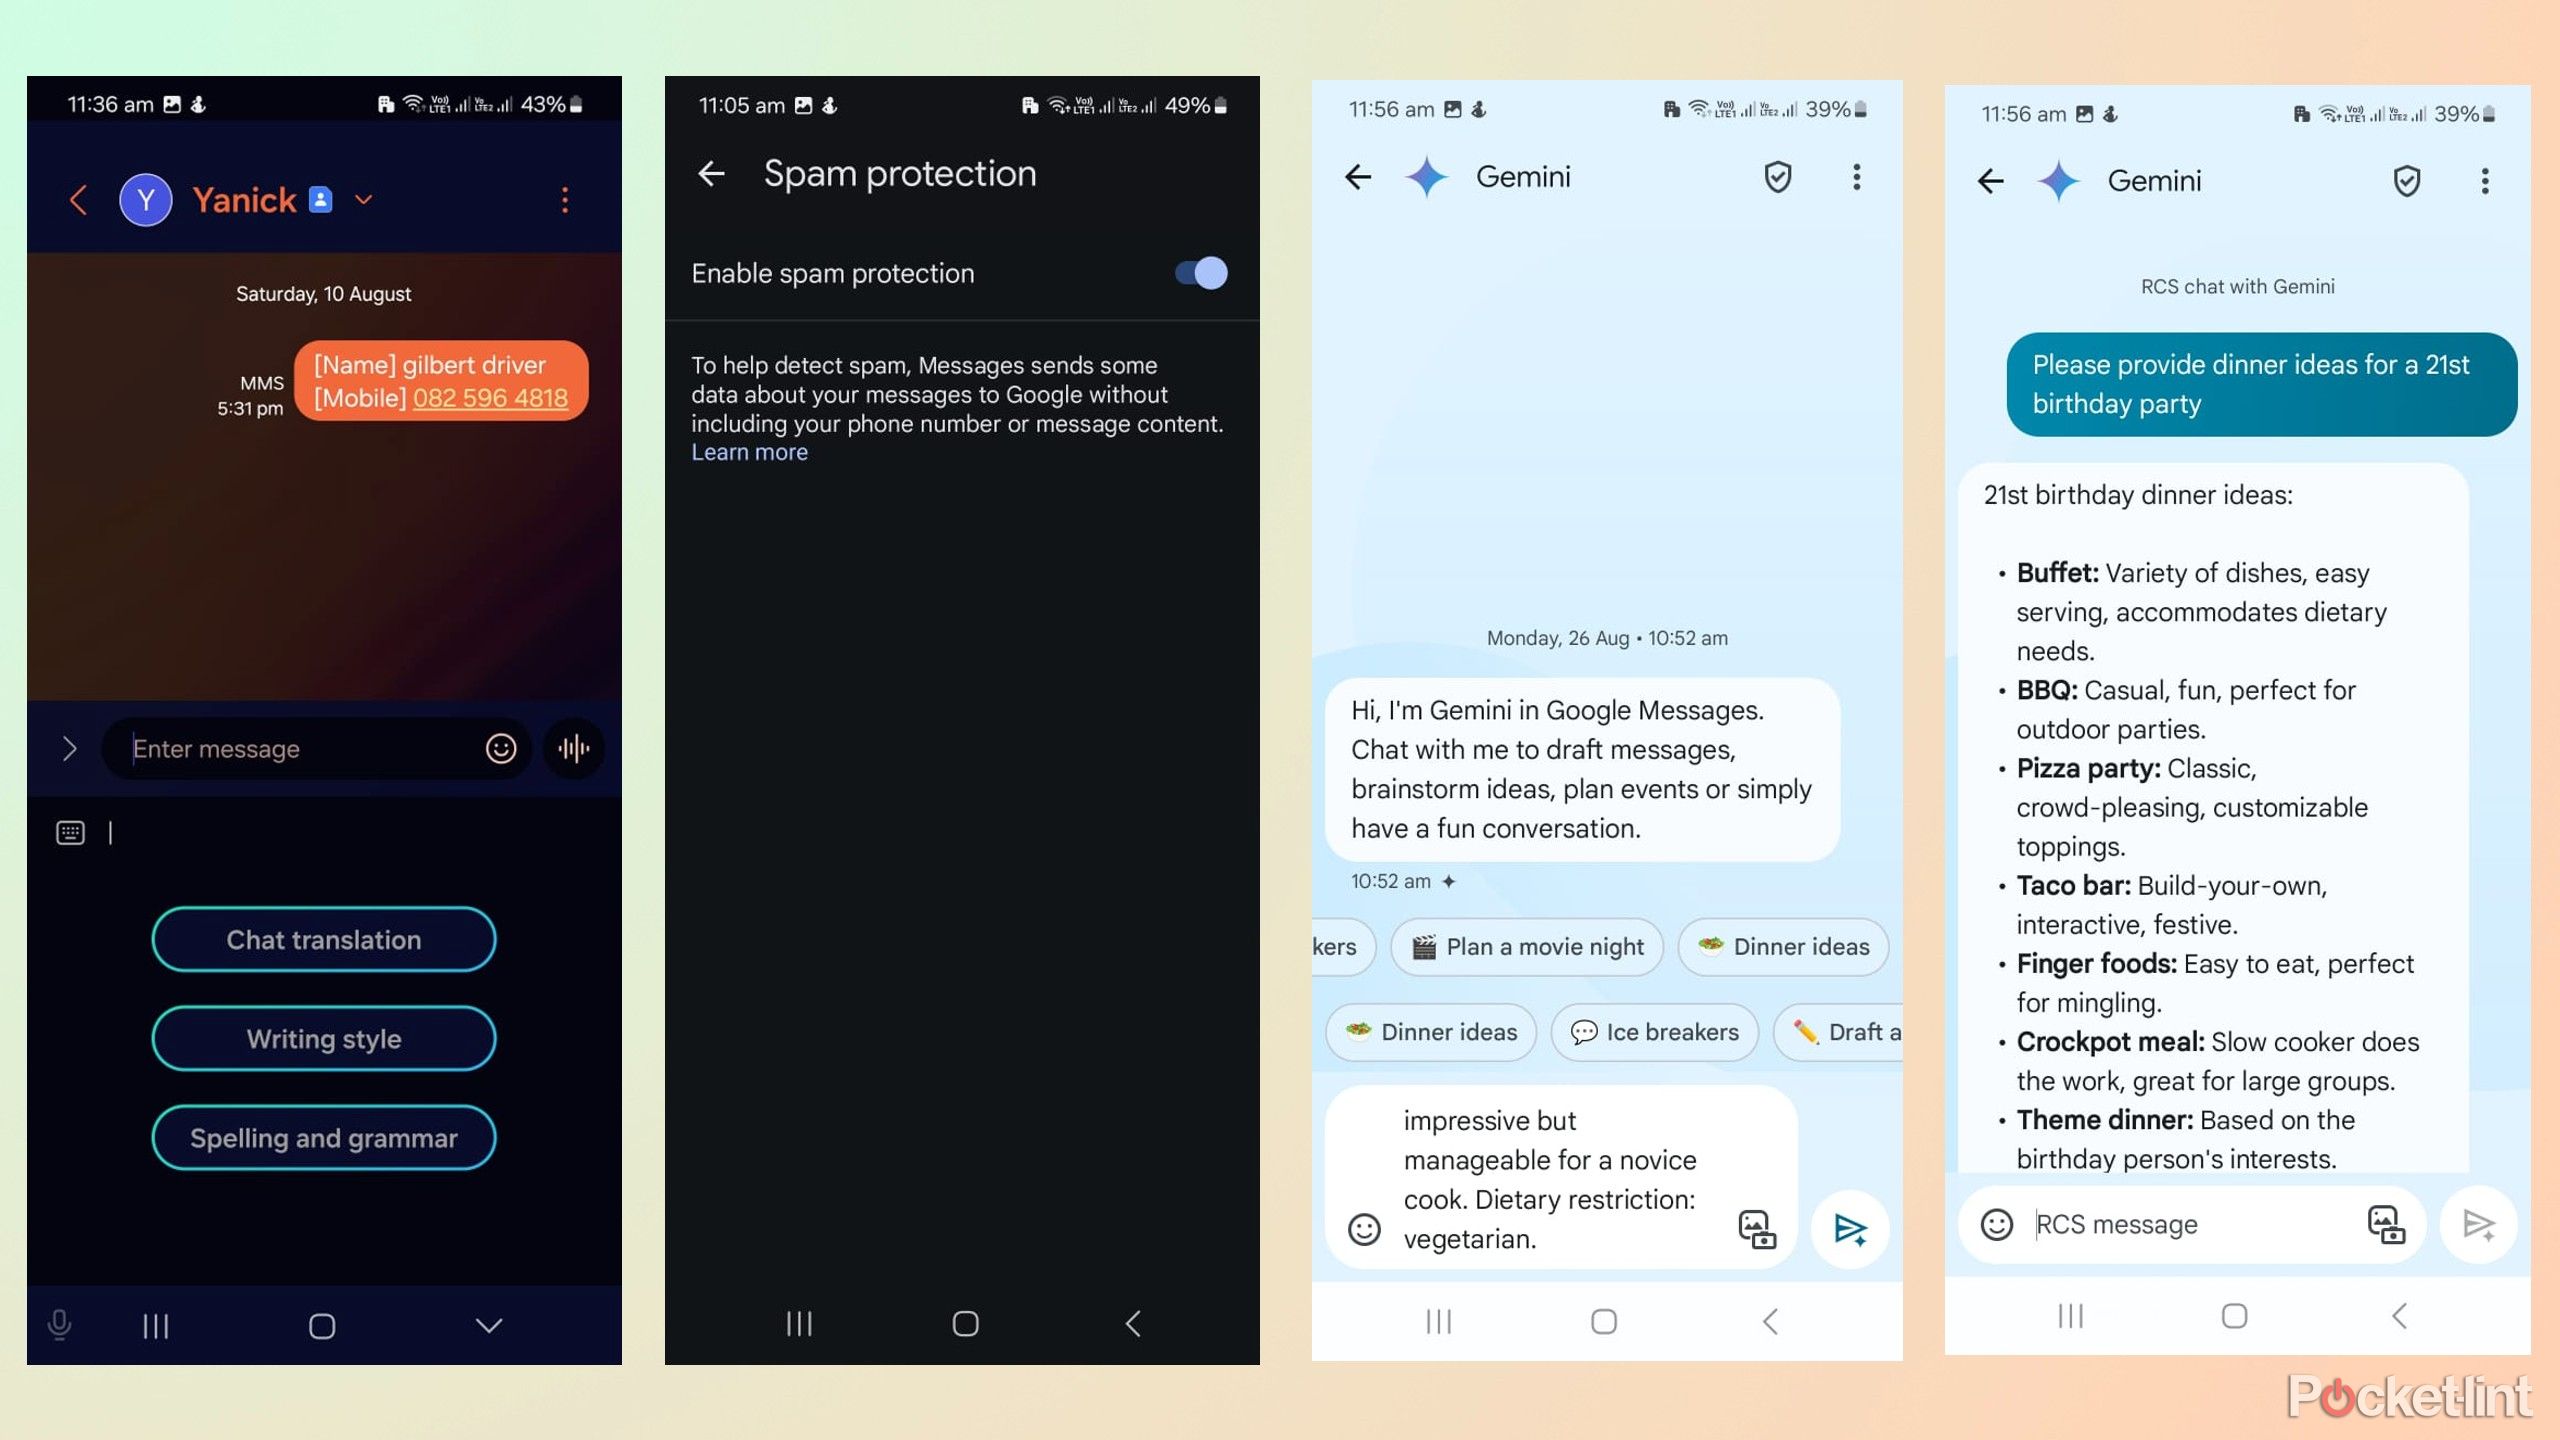Screen dimensions: 2560x1440
Task: Tap the RCS message attach media icon
Action: [x=2384, y=1224]
